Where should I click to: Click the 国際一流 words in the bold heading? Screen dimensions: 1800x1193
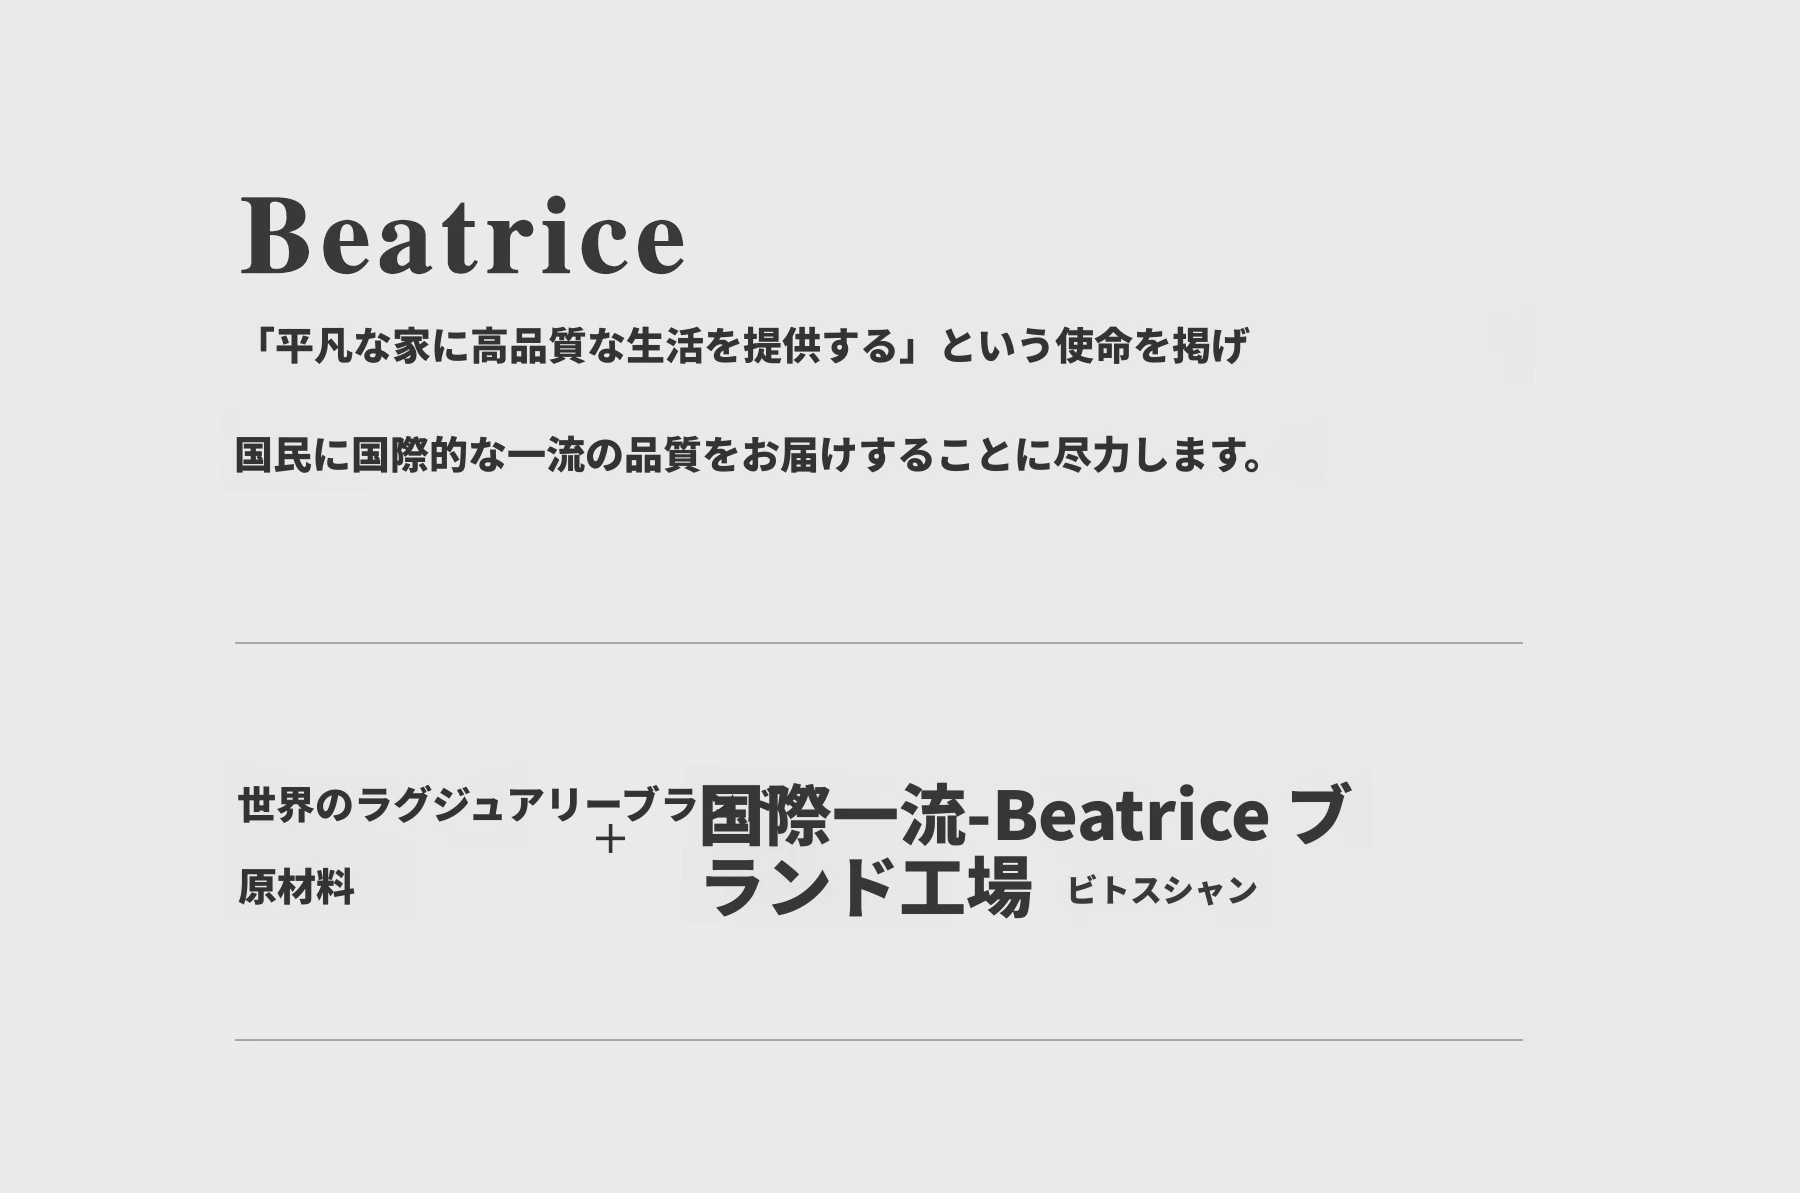833,814
